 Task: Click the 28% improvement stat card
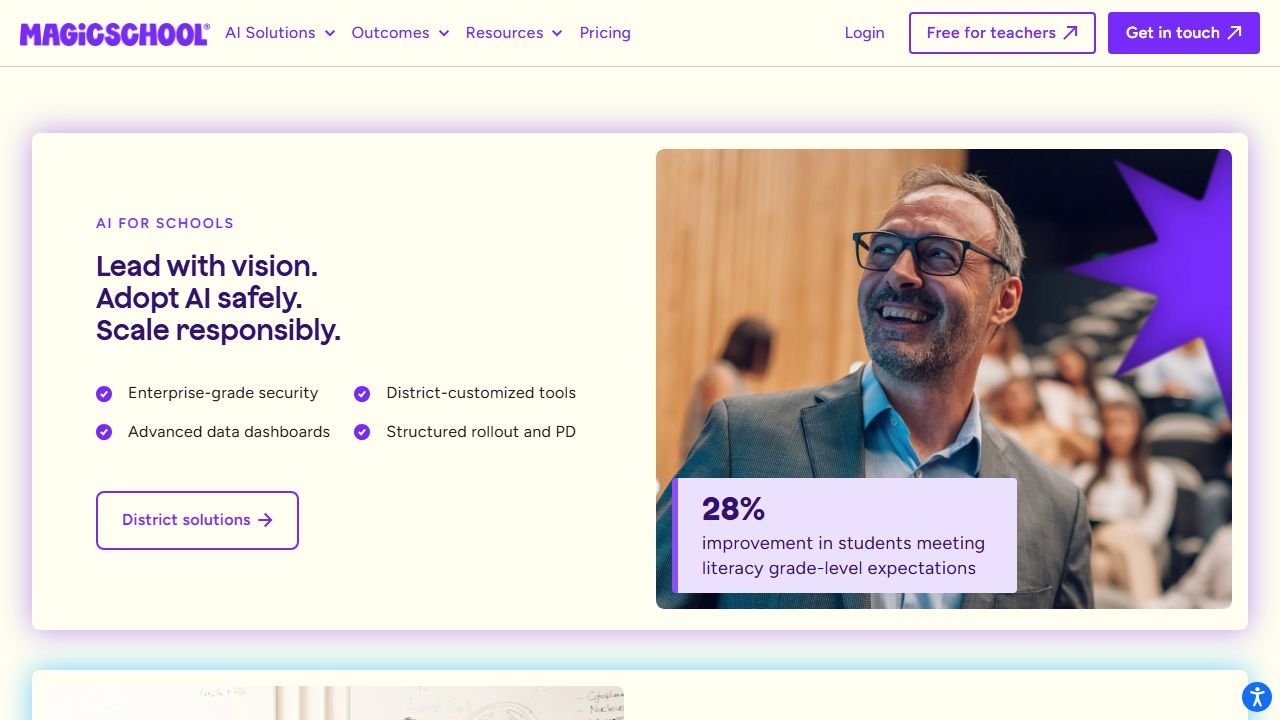click(845, 535)
